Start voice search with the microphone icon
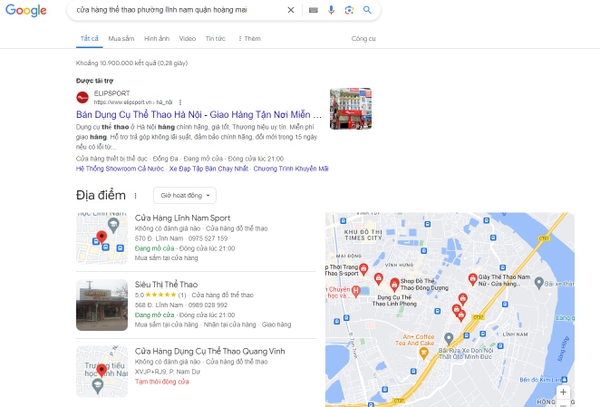The image size is (600, 407). pos(331,10)
